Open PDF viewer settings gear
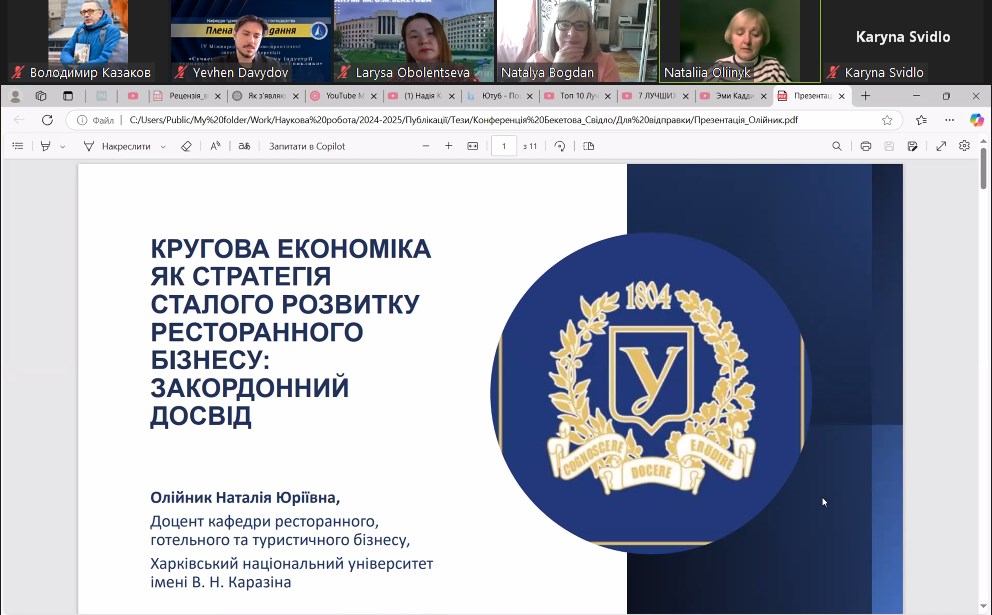This screenshot has height=615, width=992. click(964, 146)
